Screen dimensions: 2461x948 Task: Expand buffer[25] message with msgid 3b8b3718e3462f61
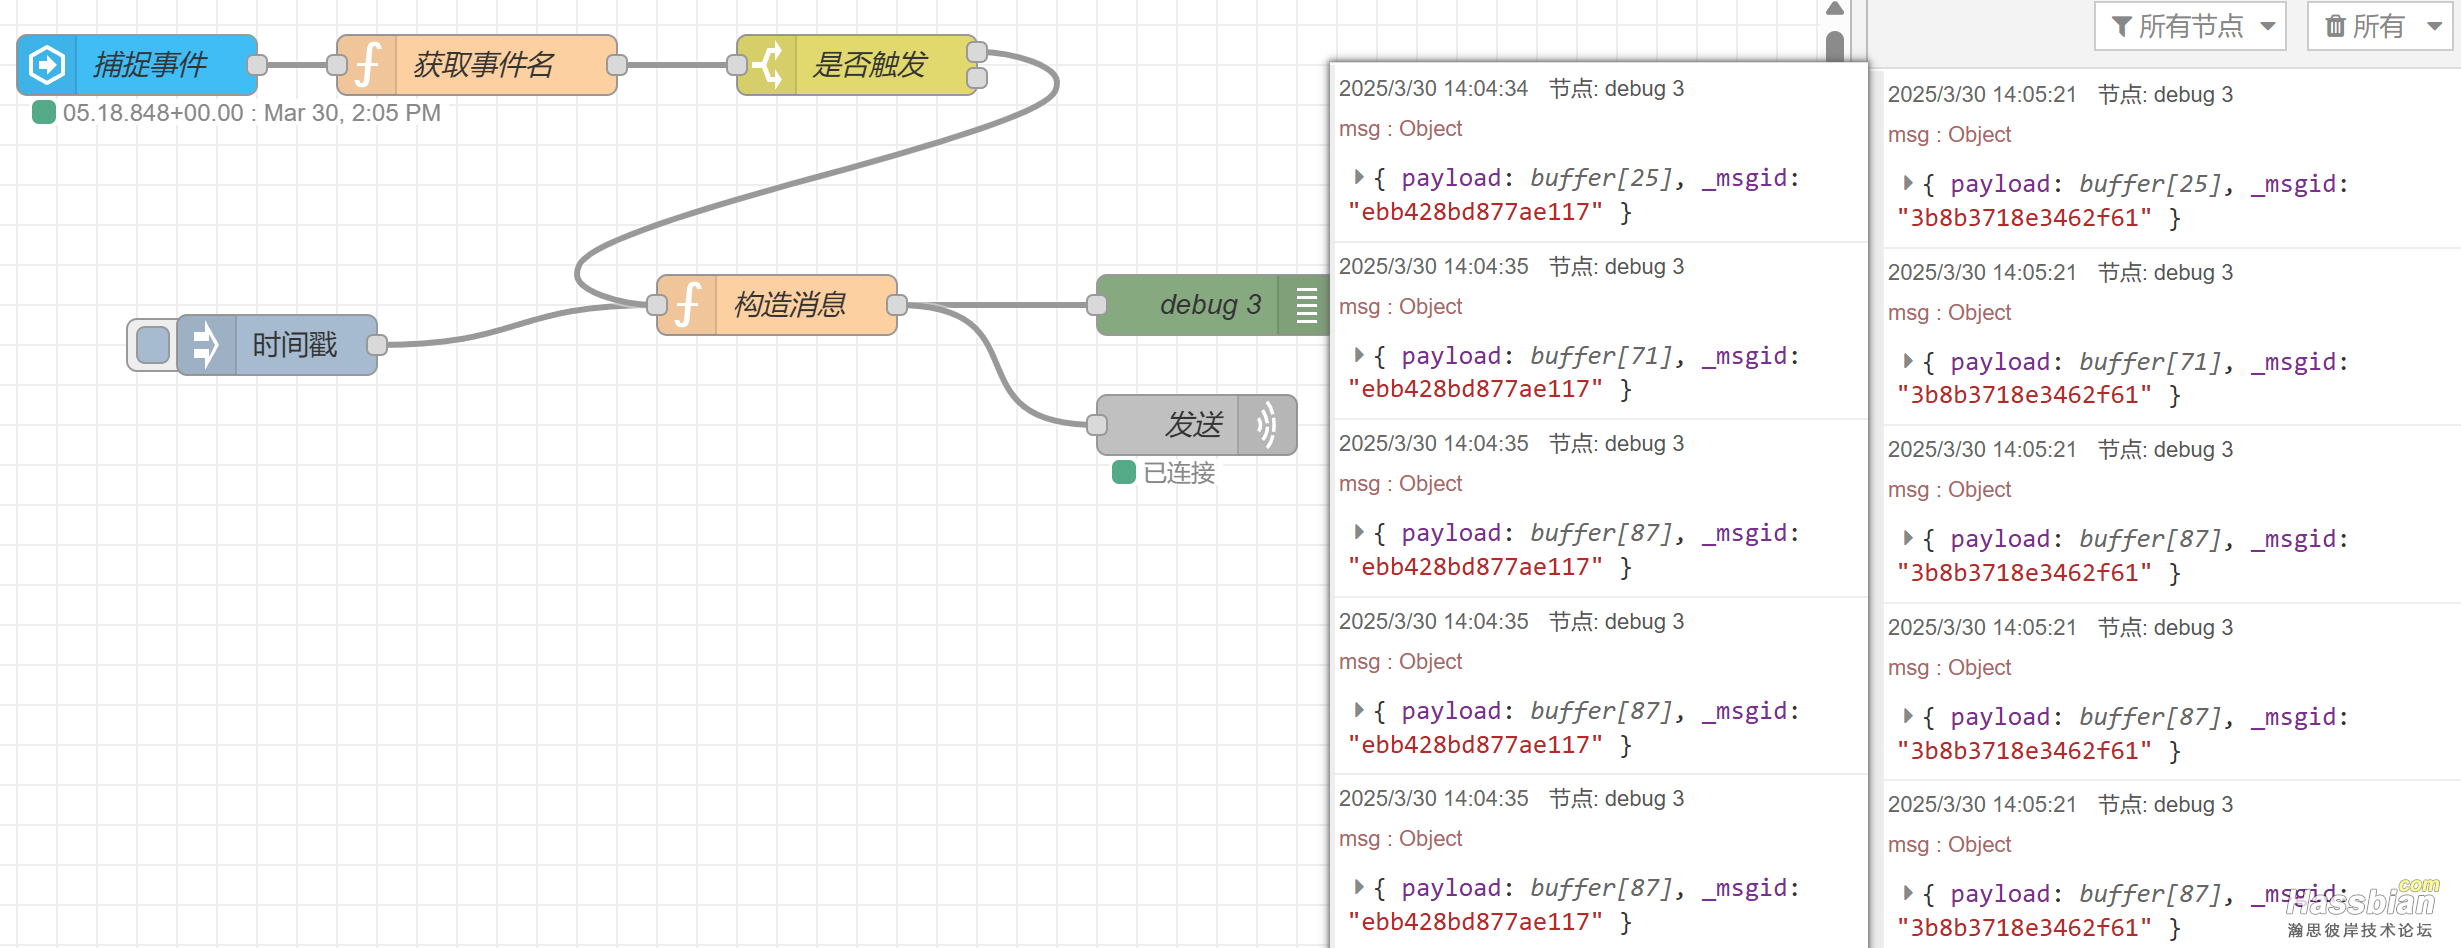[x=1908, y=183]
